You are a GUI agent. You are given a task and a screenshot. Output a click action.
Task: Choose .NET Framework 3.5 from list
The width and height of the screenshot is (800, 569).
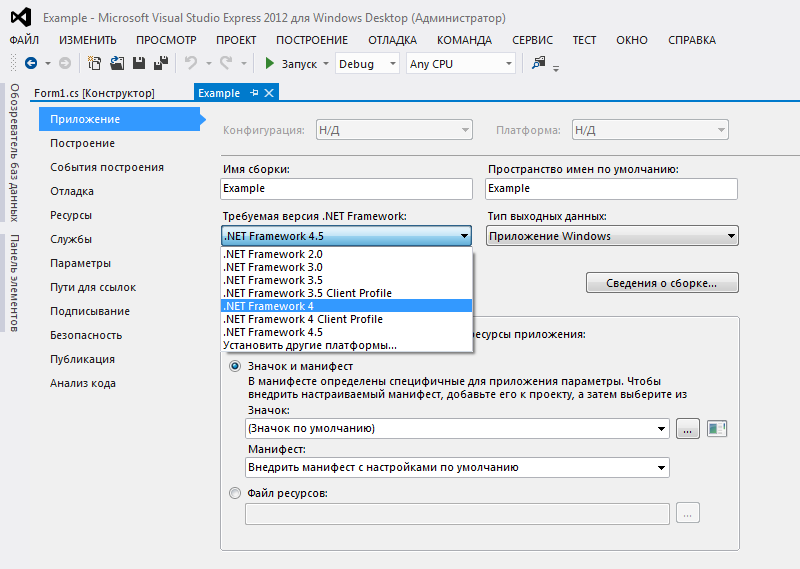346,280
